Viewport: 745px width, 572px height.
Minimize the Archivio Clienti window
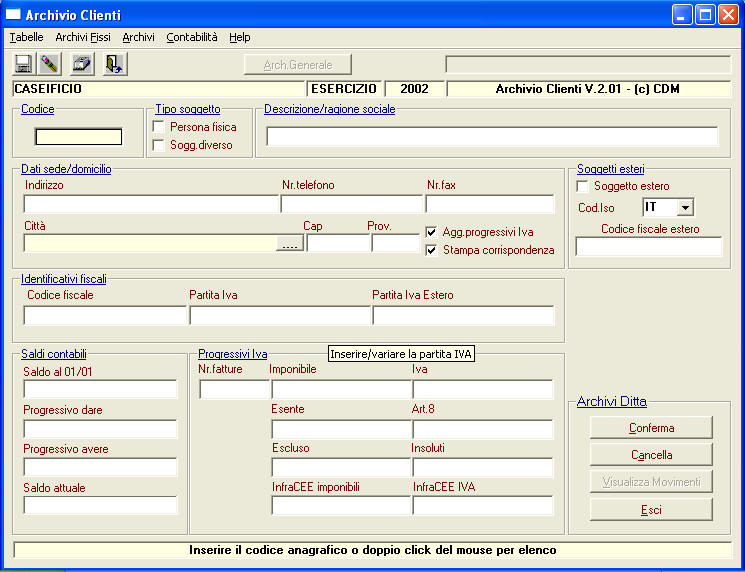[x=682, y=15]
